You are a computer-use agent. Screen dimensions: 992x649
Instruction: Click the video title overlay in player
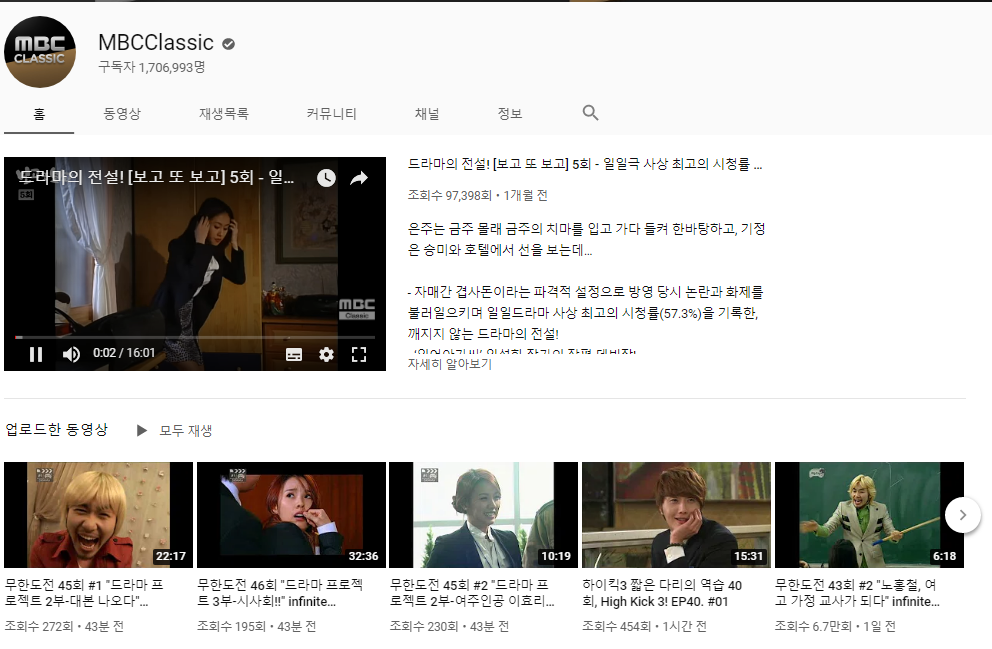click(x=156, y=176)
